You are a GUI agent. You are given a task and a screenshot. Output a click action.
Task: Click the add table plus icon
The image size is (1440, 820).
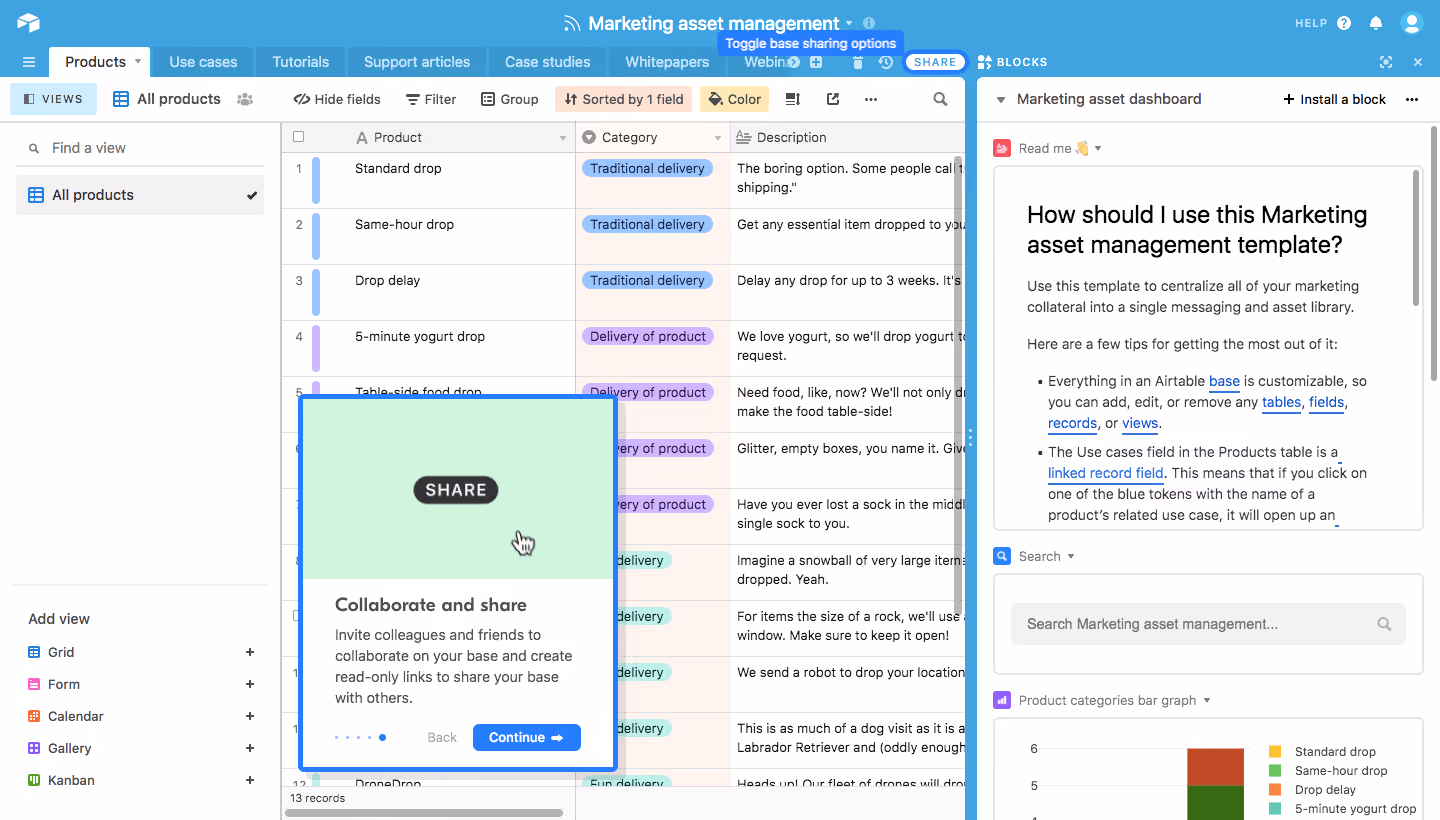coord(816,62)
